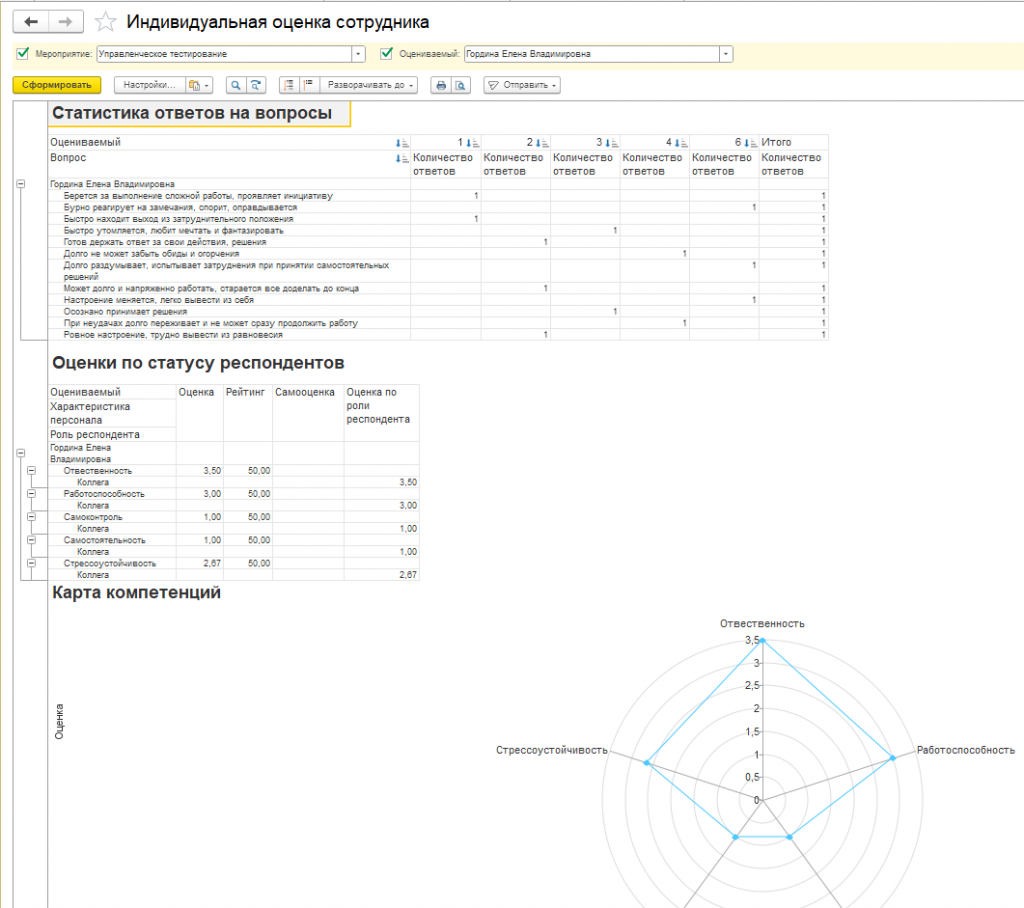
Task: Open the report variants icon dropdown
Action: tap(199, 85)
